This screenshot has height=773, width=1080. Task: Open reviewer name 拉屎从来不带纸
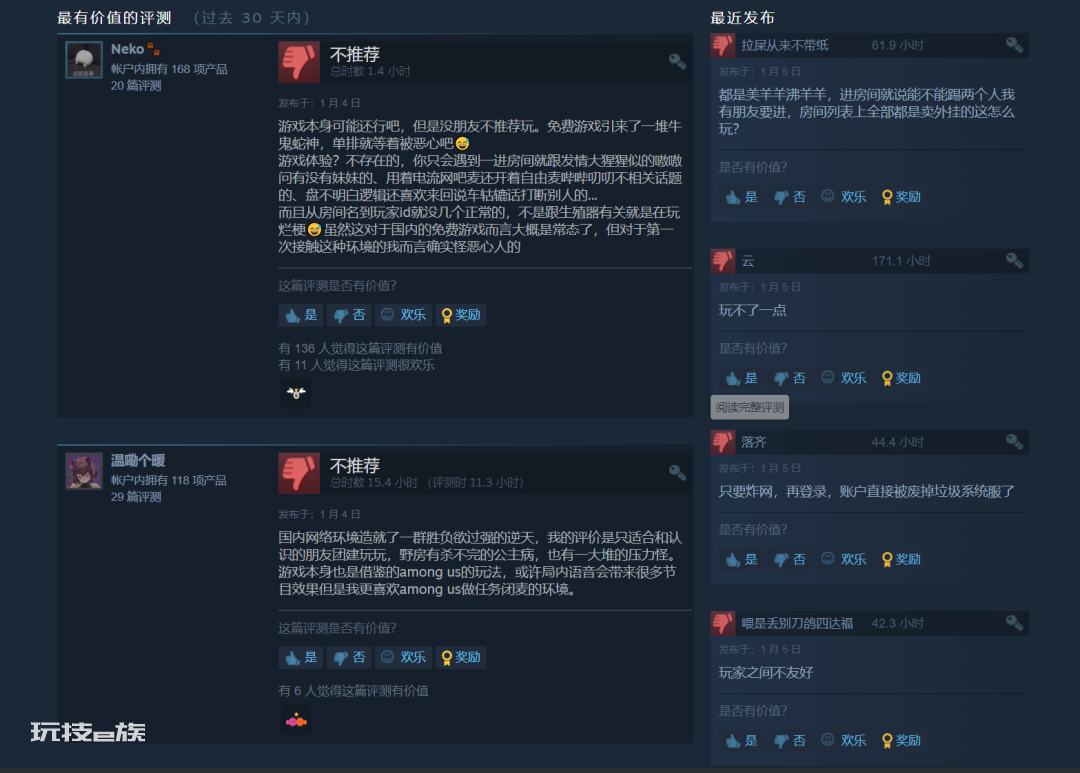click(x=785, y=45)
